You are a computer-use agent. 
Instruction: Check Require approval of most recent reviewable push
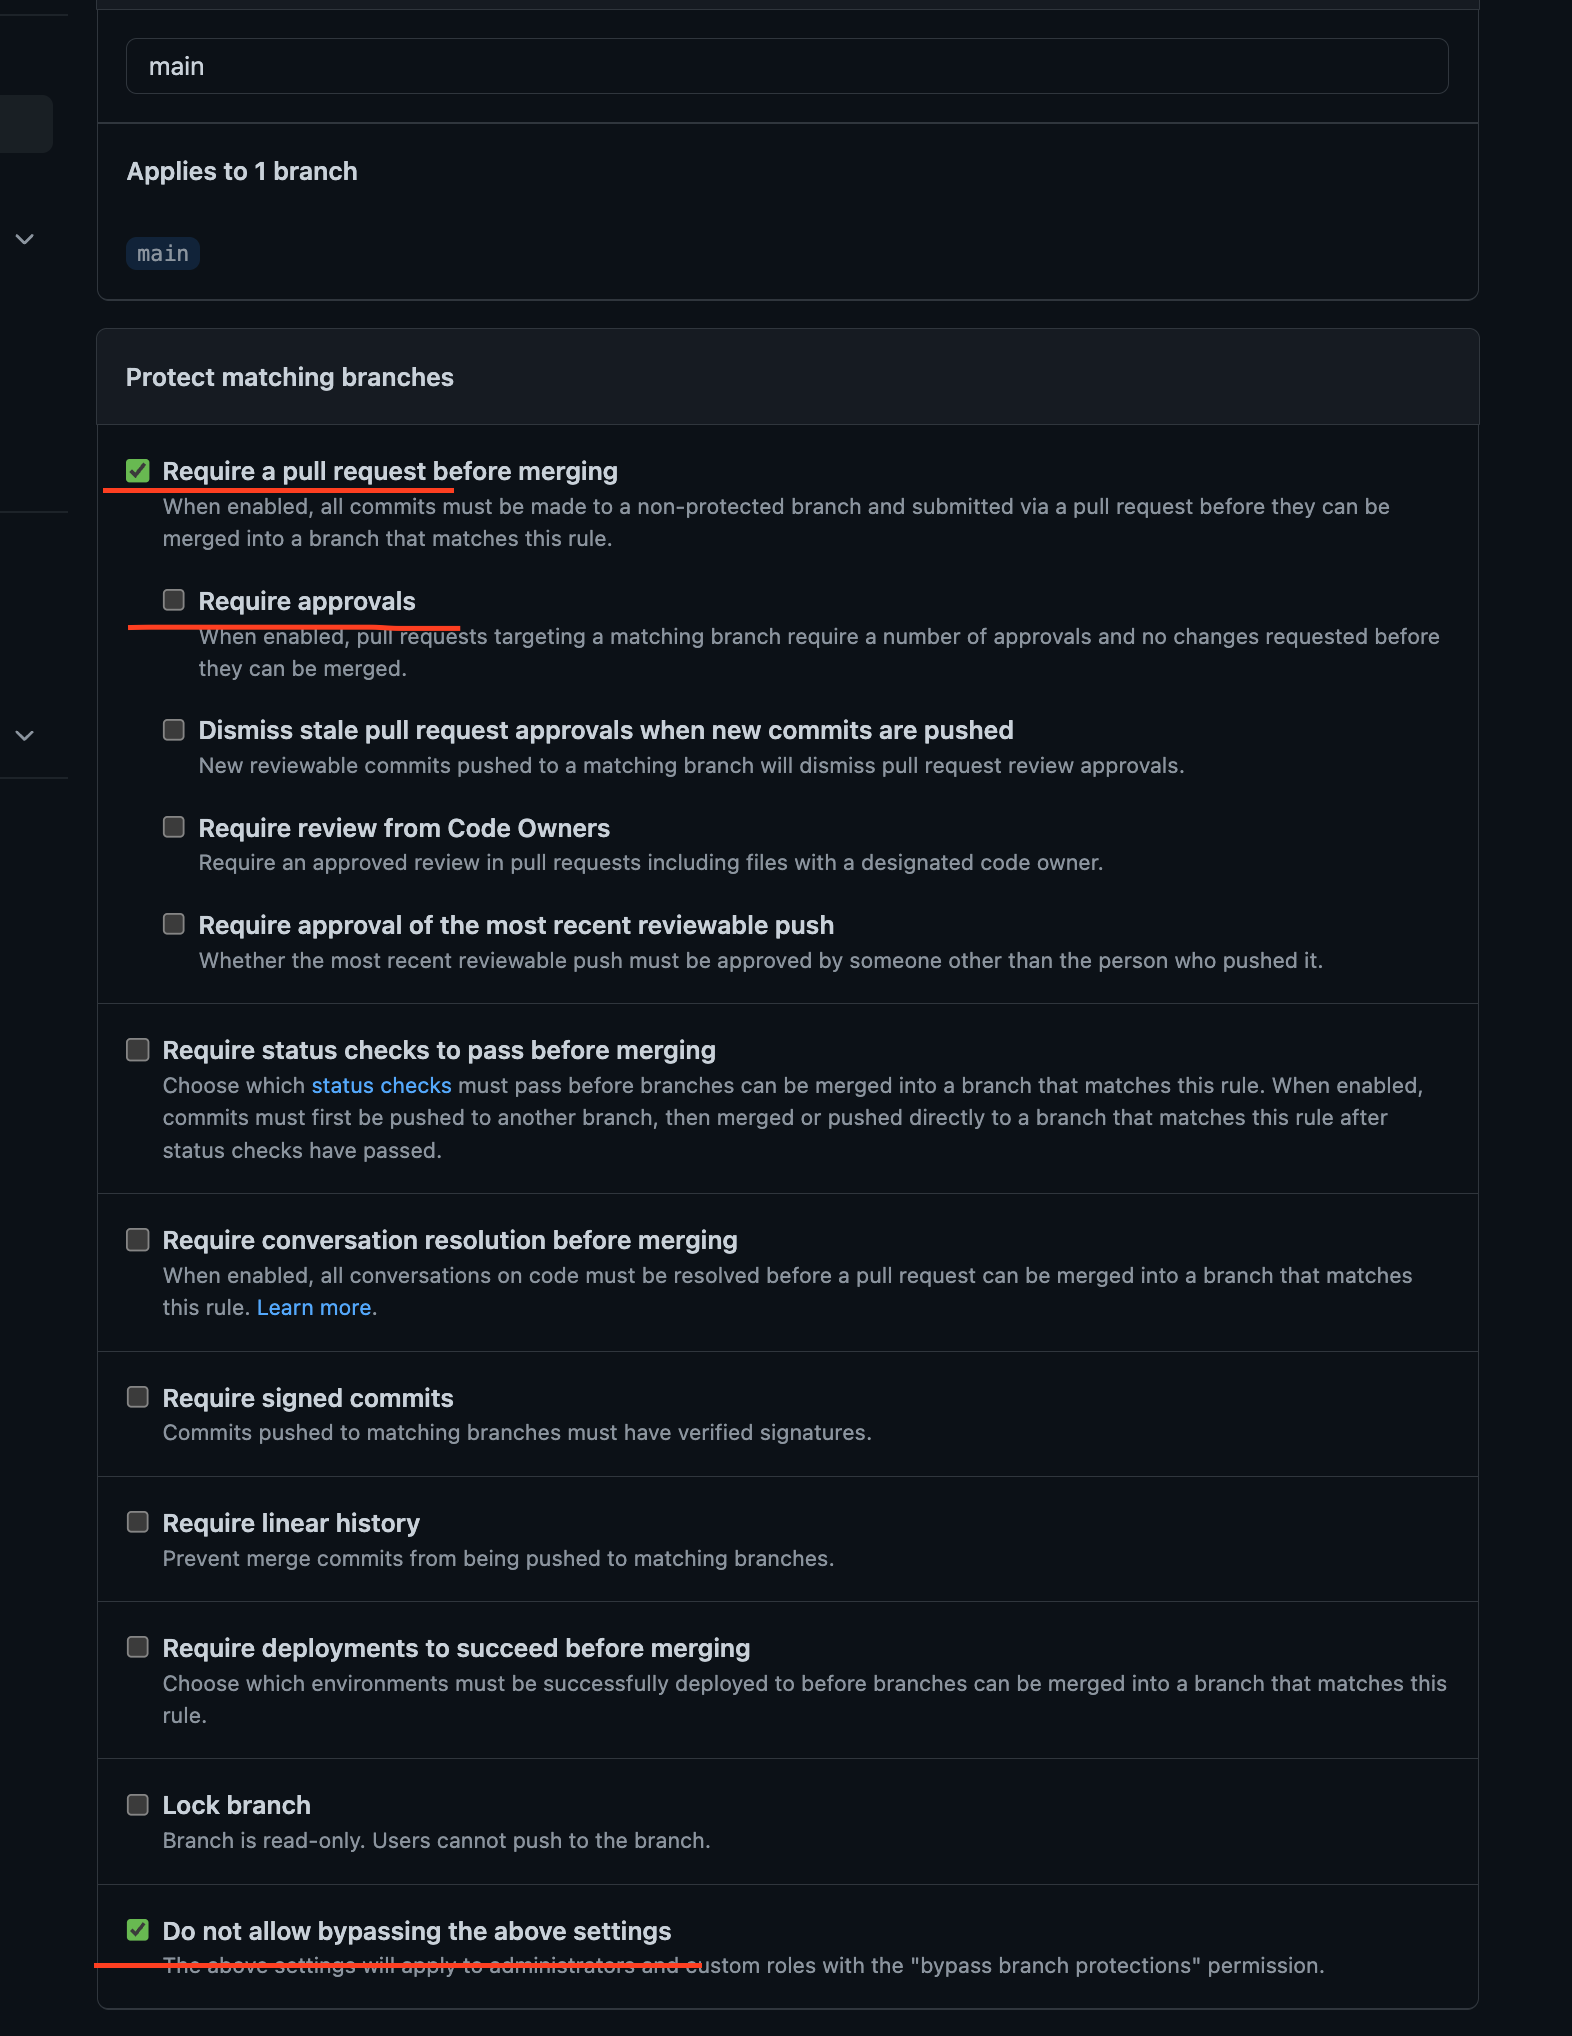point(174,924)
